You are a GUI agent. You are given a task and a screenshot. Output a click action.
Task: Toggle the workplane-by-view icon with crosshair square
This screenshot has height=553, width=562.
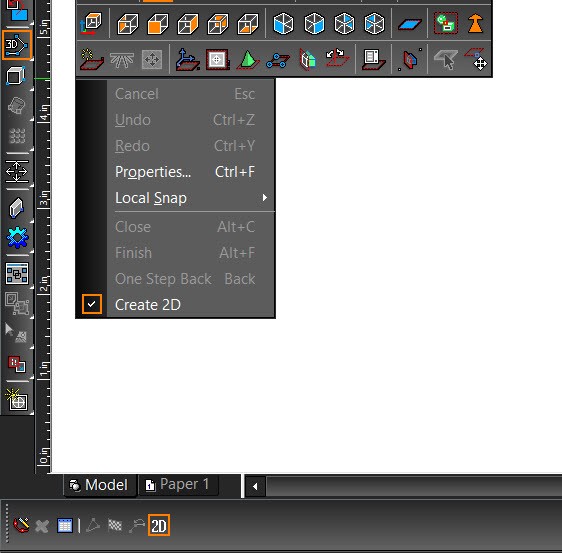(217, 59)
